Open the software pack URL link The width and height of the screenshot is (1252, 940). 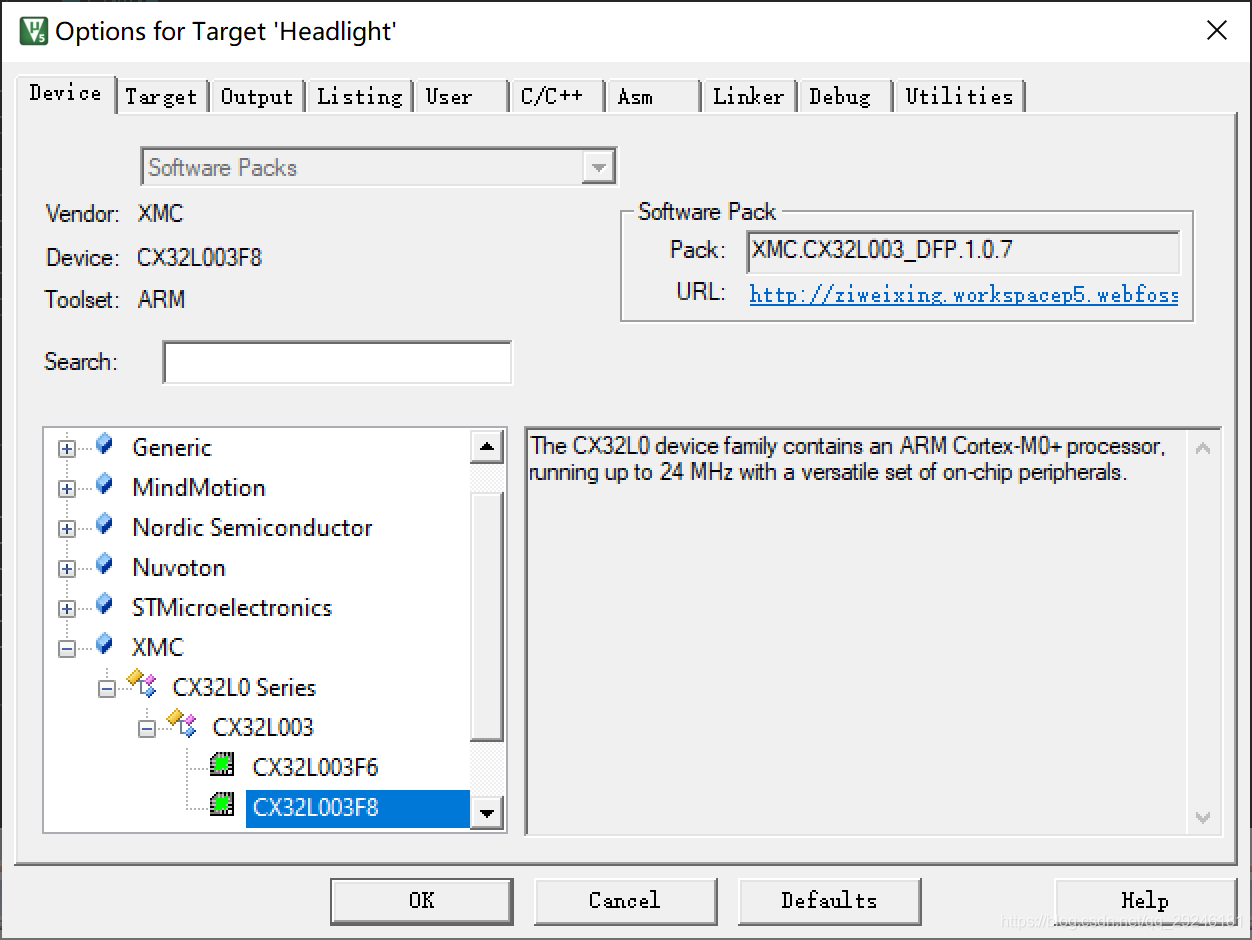pos(964,295)
